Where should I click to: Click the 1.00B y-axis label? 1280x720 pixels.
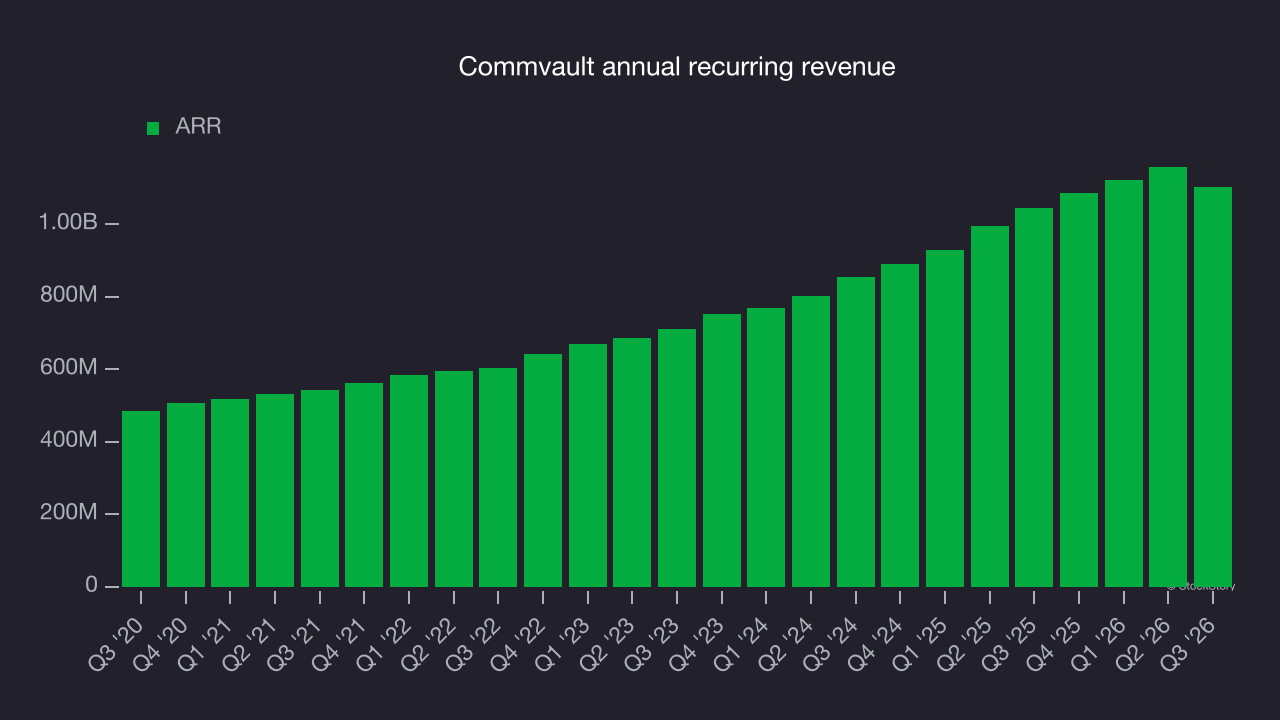(x=68, y=222)
